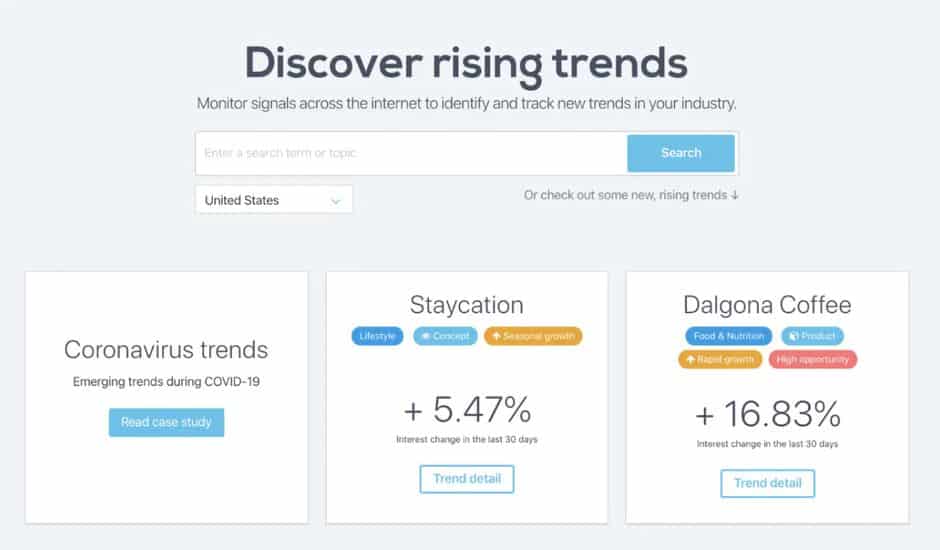The height and width of the screenshot is (550, 940).
Task: Open Trend detail for Dalgona Coffee
Action: (x=767, y=483)
